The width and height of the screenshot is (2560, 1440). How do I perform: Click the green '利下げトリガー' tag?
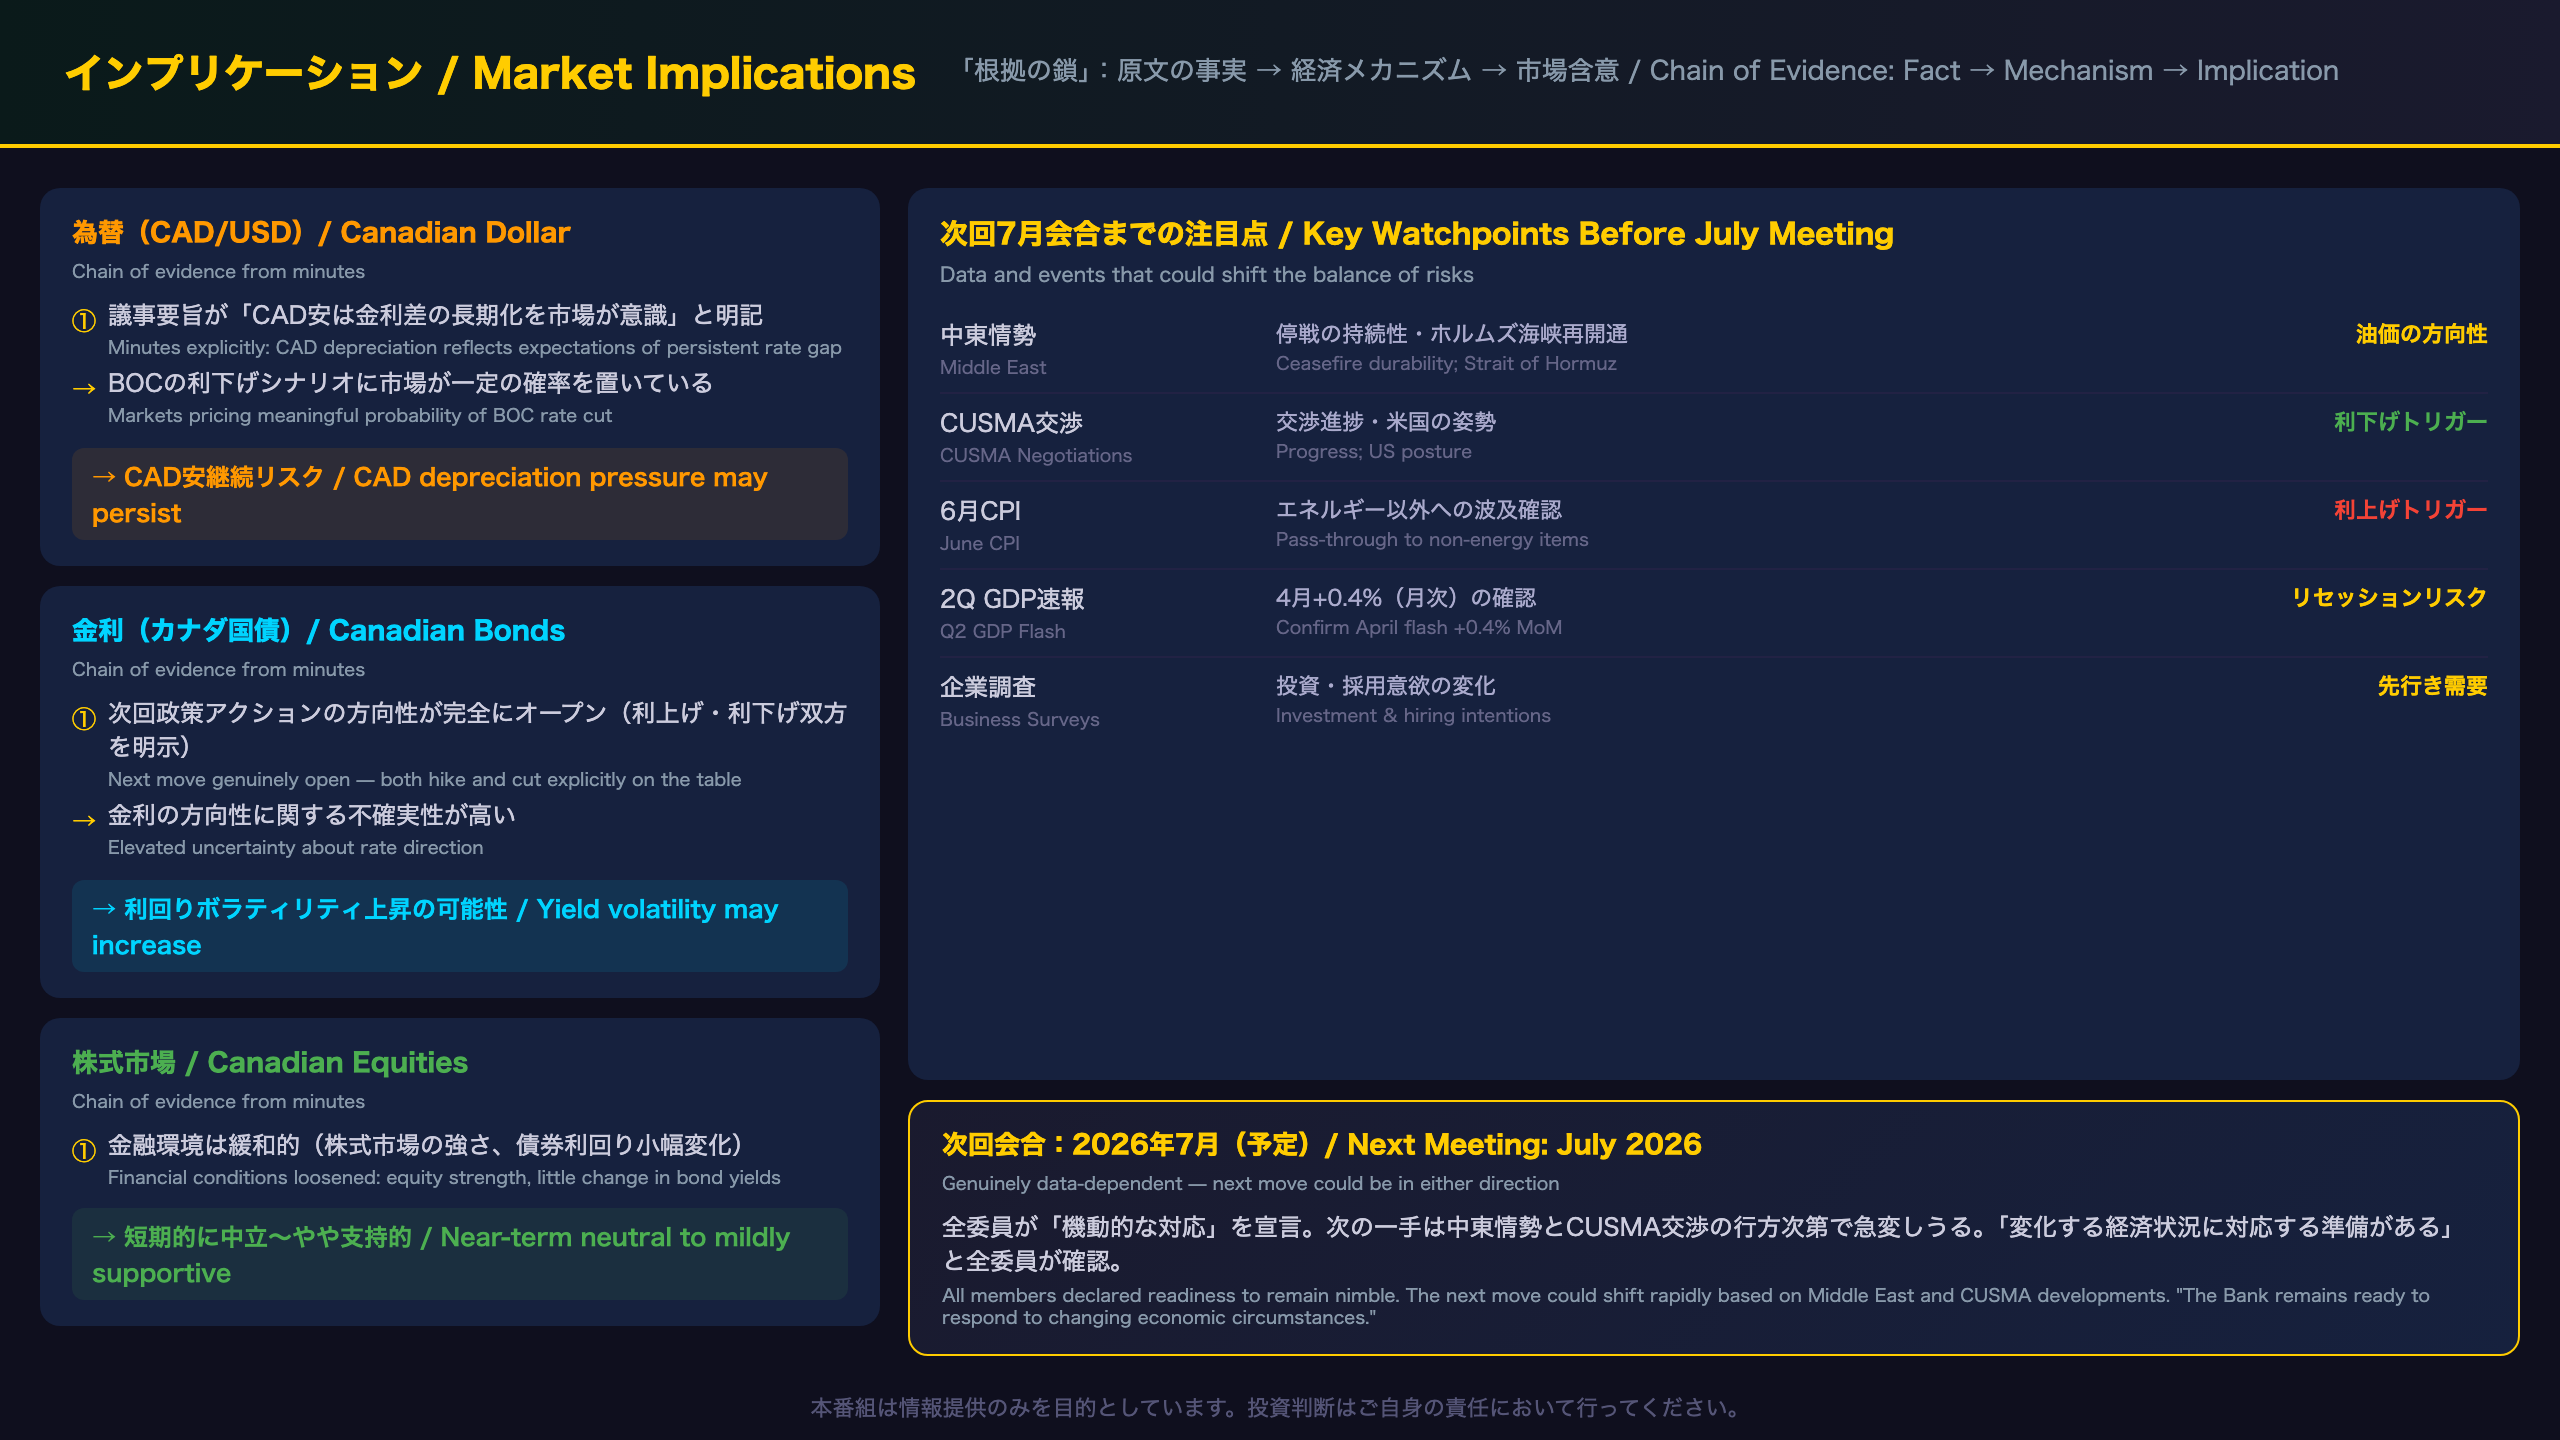(2410, 421)
